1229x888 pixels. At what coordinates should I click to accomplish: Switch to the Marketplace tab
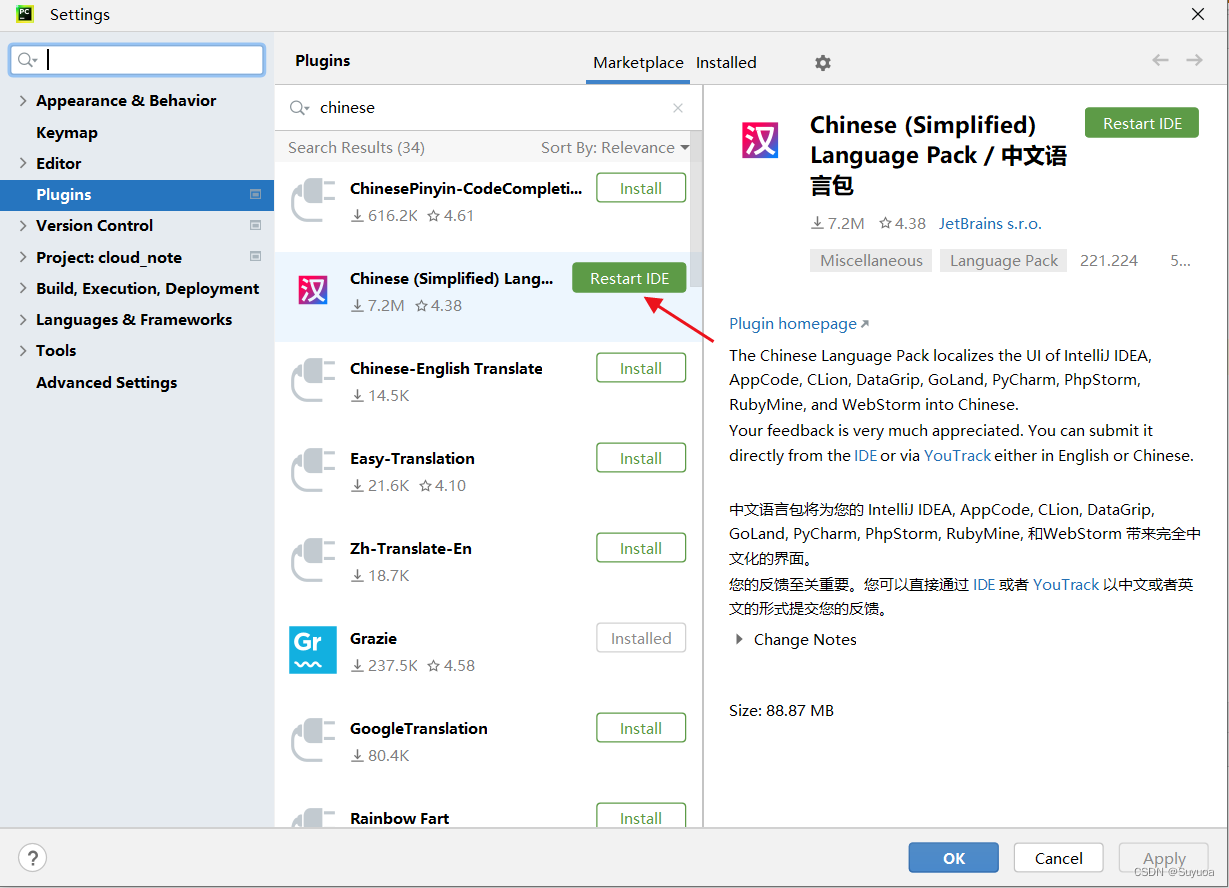638,62
